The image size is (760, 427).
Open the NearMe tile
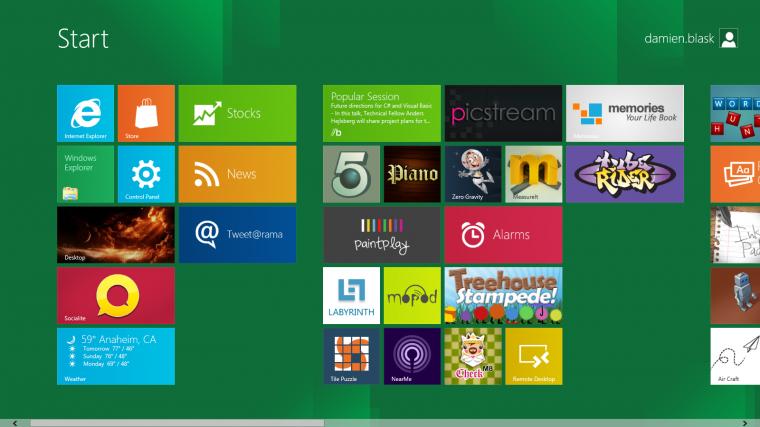[x=412, y=356]
